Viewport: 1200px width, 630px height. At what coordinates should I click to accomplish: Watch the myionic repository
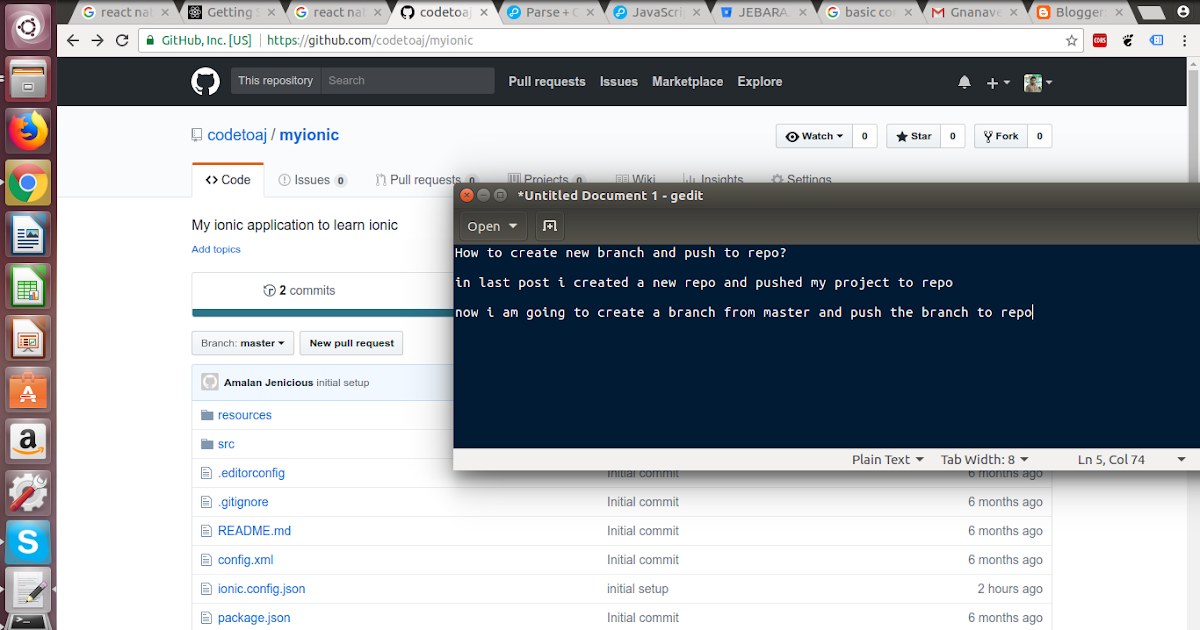(814, 136)
